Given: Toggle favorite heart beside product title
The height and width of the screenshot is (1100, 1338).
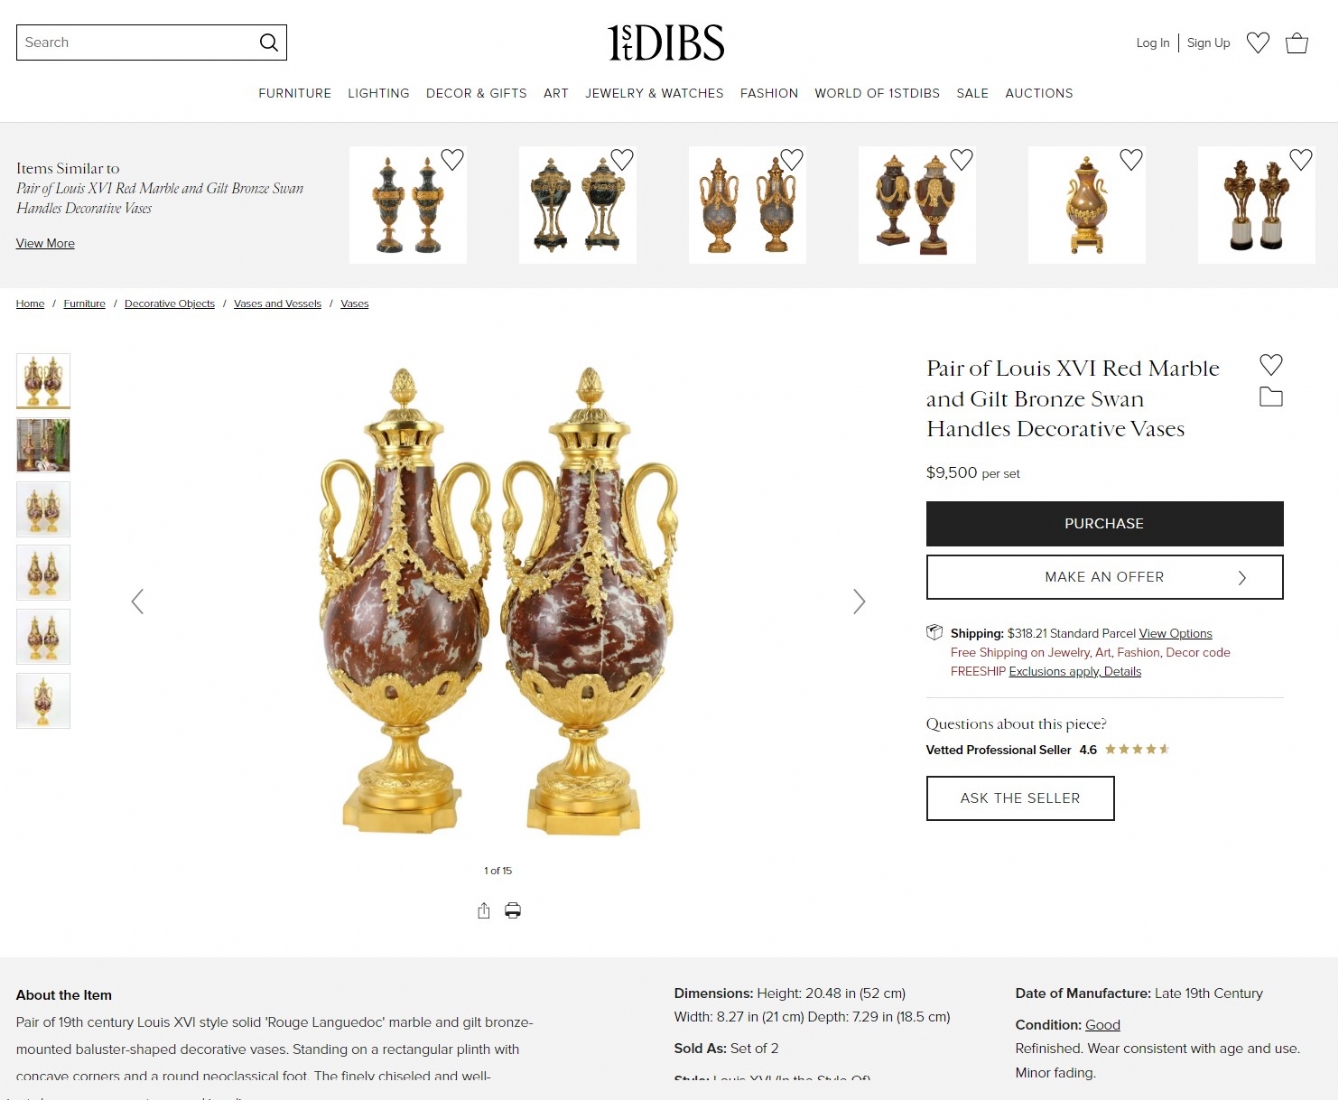Looking at the screenshot, I should [1271, 364].
